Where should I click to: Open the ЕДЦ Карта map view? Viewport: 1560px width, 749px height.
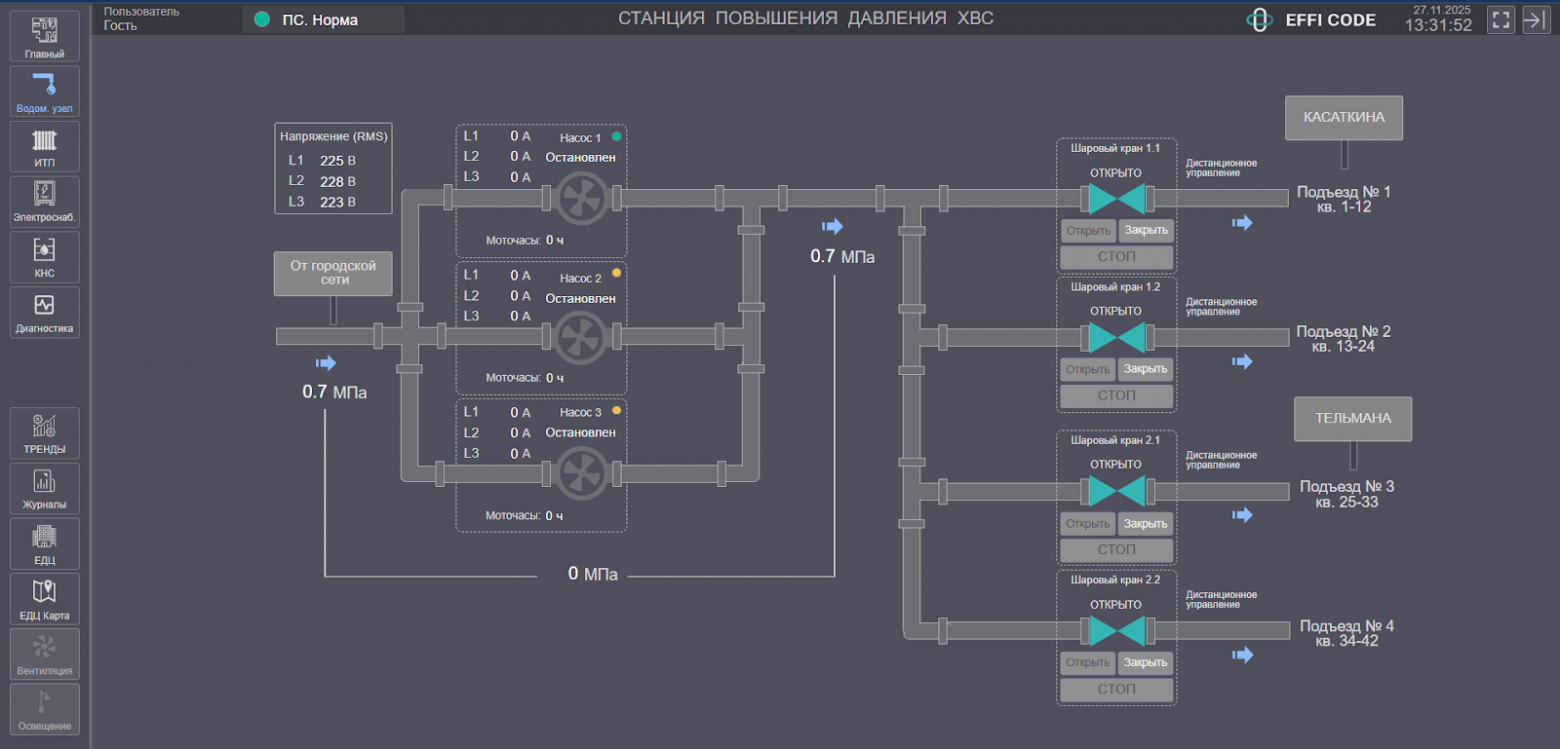(x=44, y=598)
